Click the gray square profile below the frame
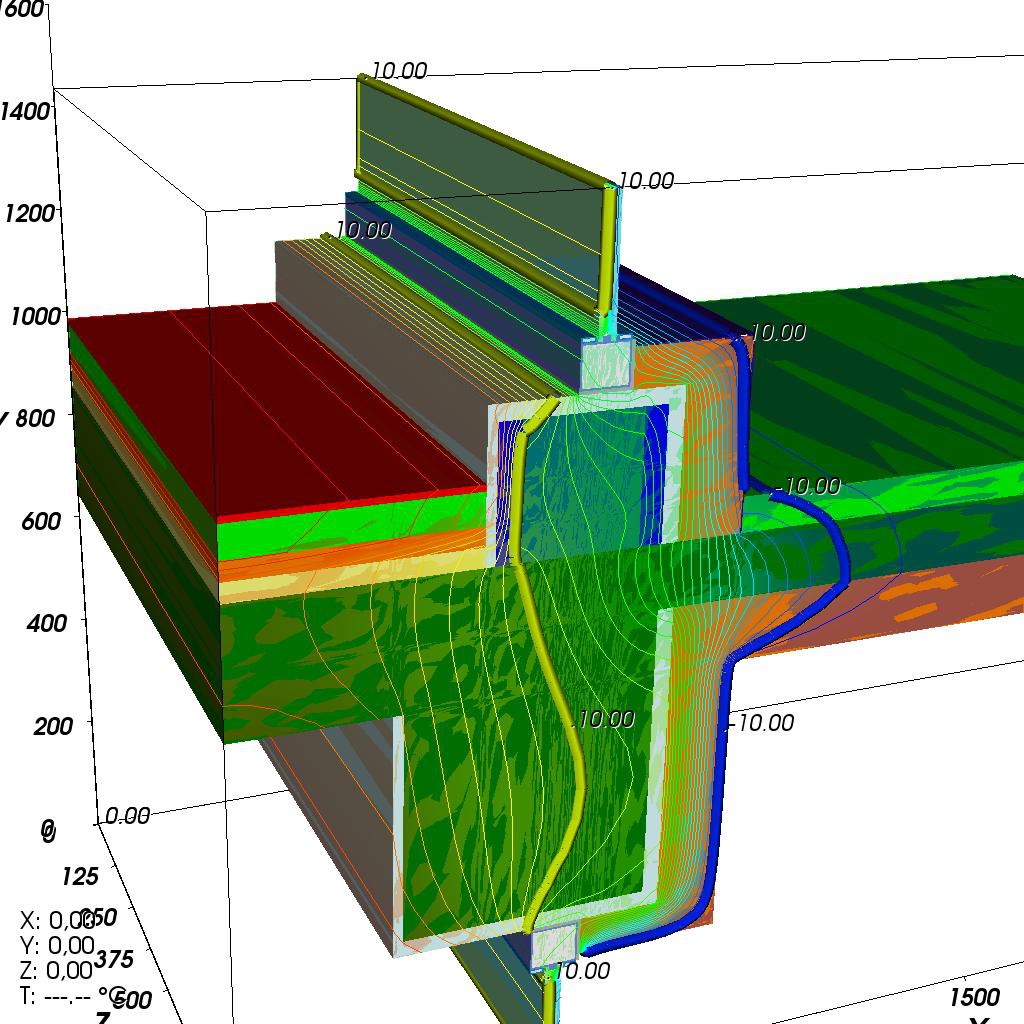Viewport: 1024px width, 1024px height. (x=553, y=945)
